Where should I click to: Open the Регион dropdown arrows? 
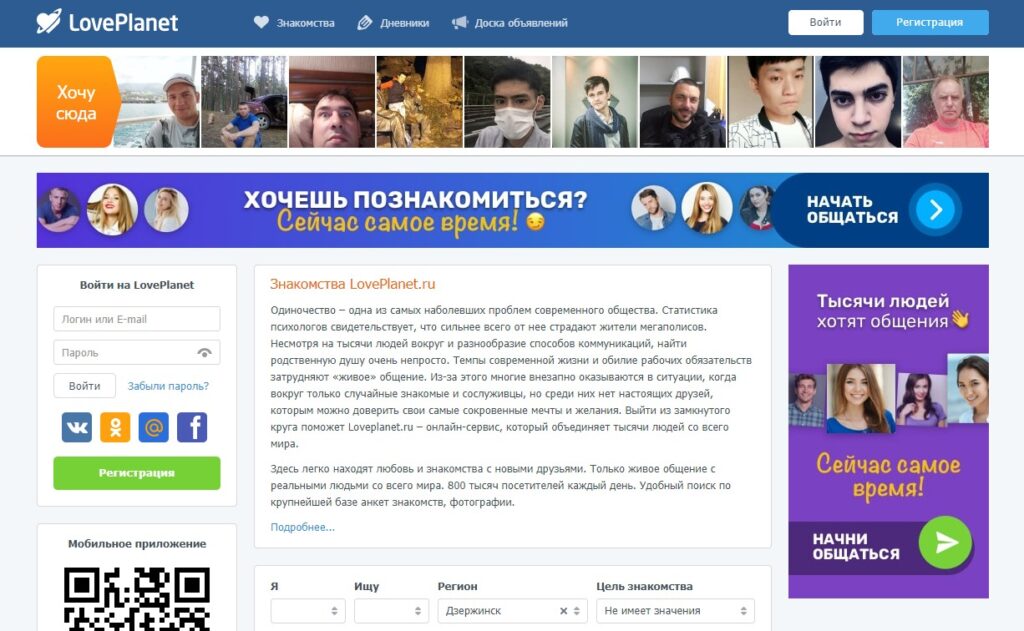pyautogui.click(x=577, y=611)
